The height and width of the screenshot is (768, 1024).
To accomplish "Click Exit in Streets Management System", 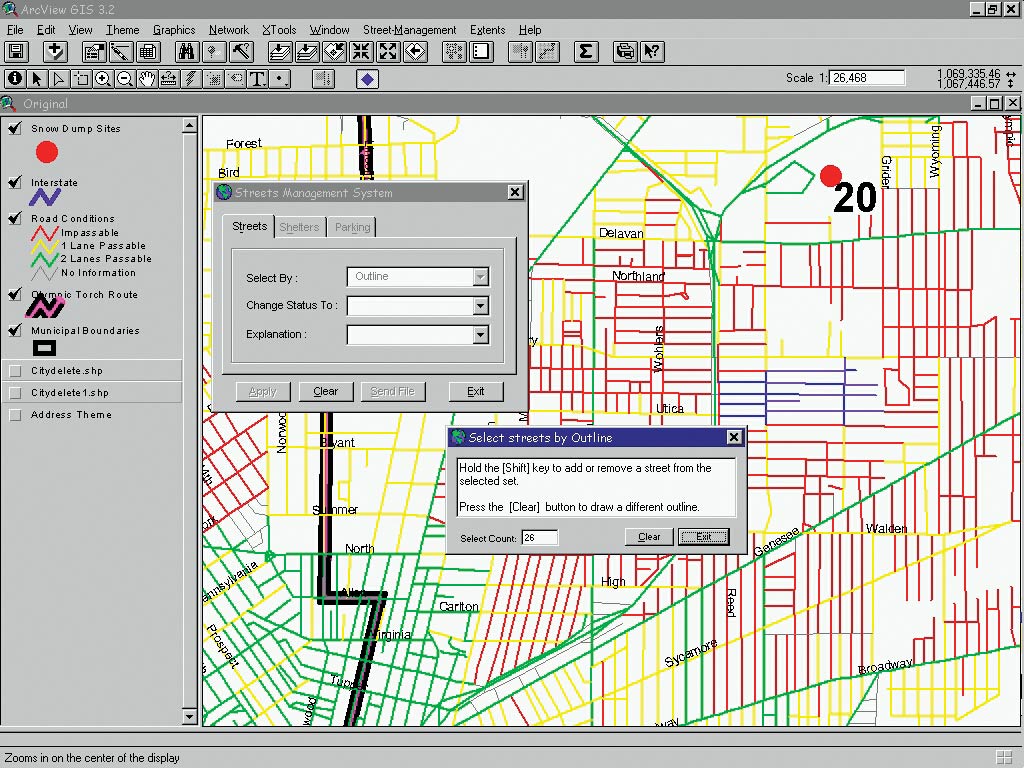I will tap(475, 392).
